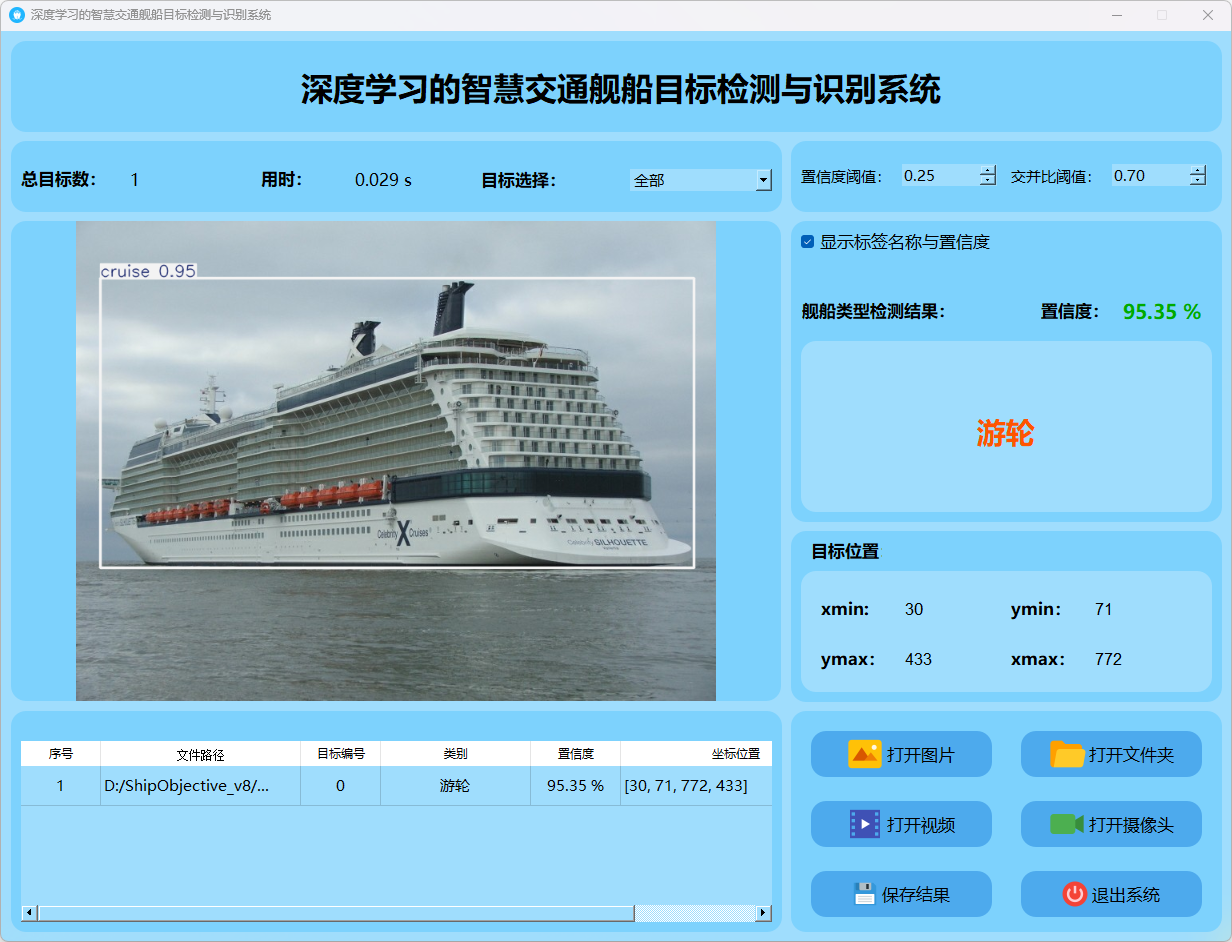Click the film strip icon for Open Video
Viewport: 1232px width, 942px height.
pos(864,824)
